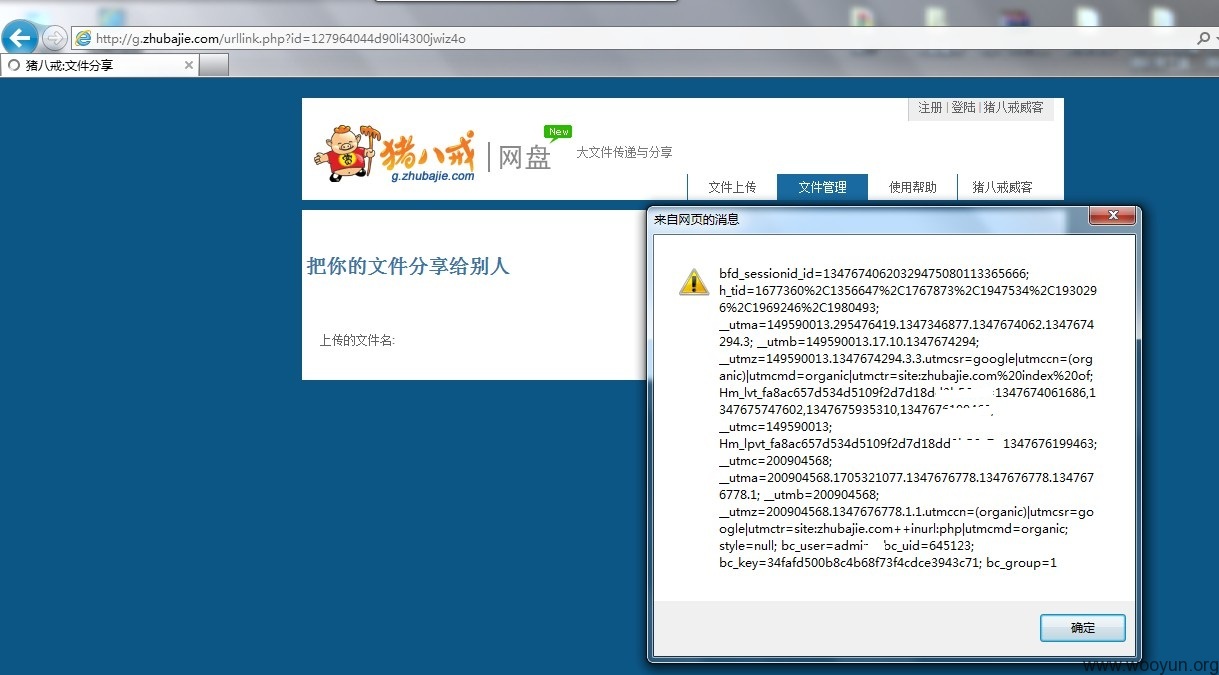Click the 把你的文件分享给别人 heading
The image size is (1219, 675).
(408, 266)
